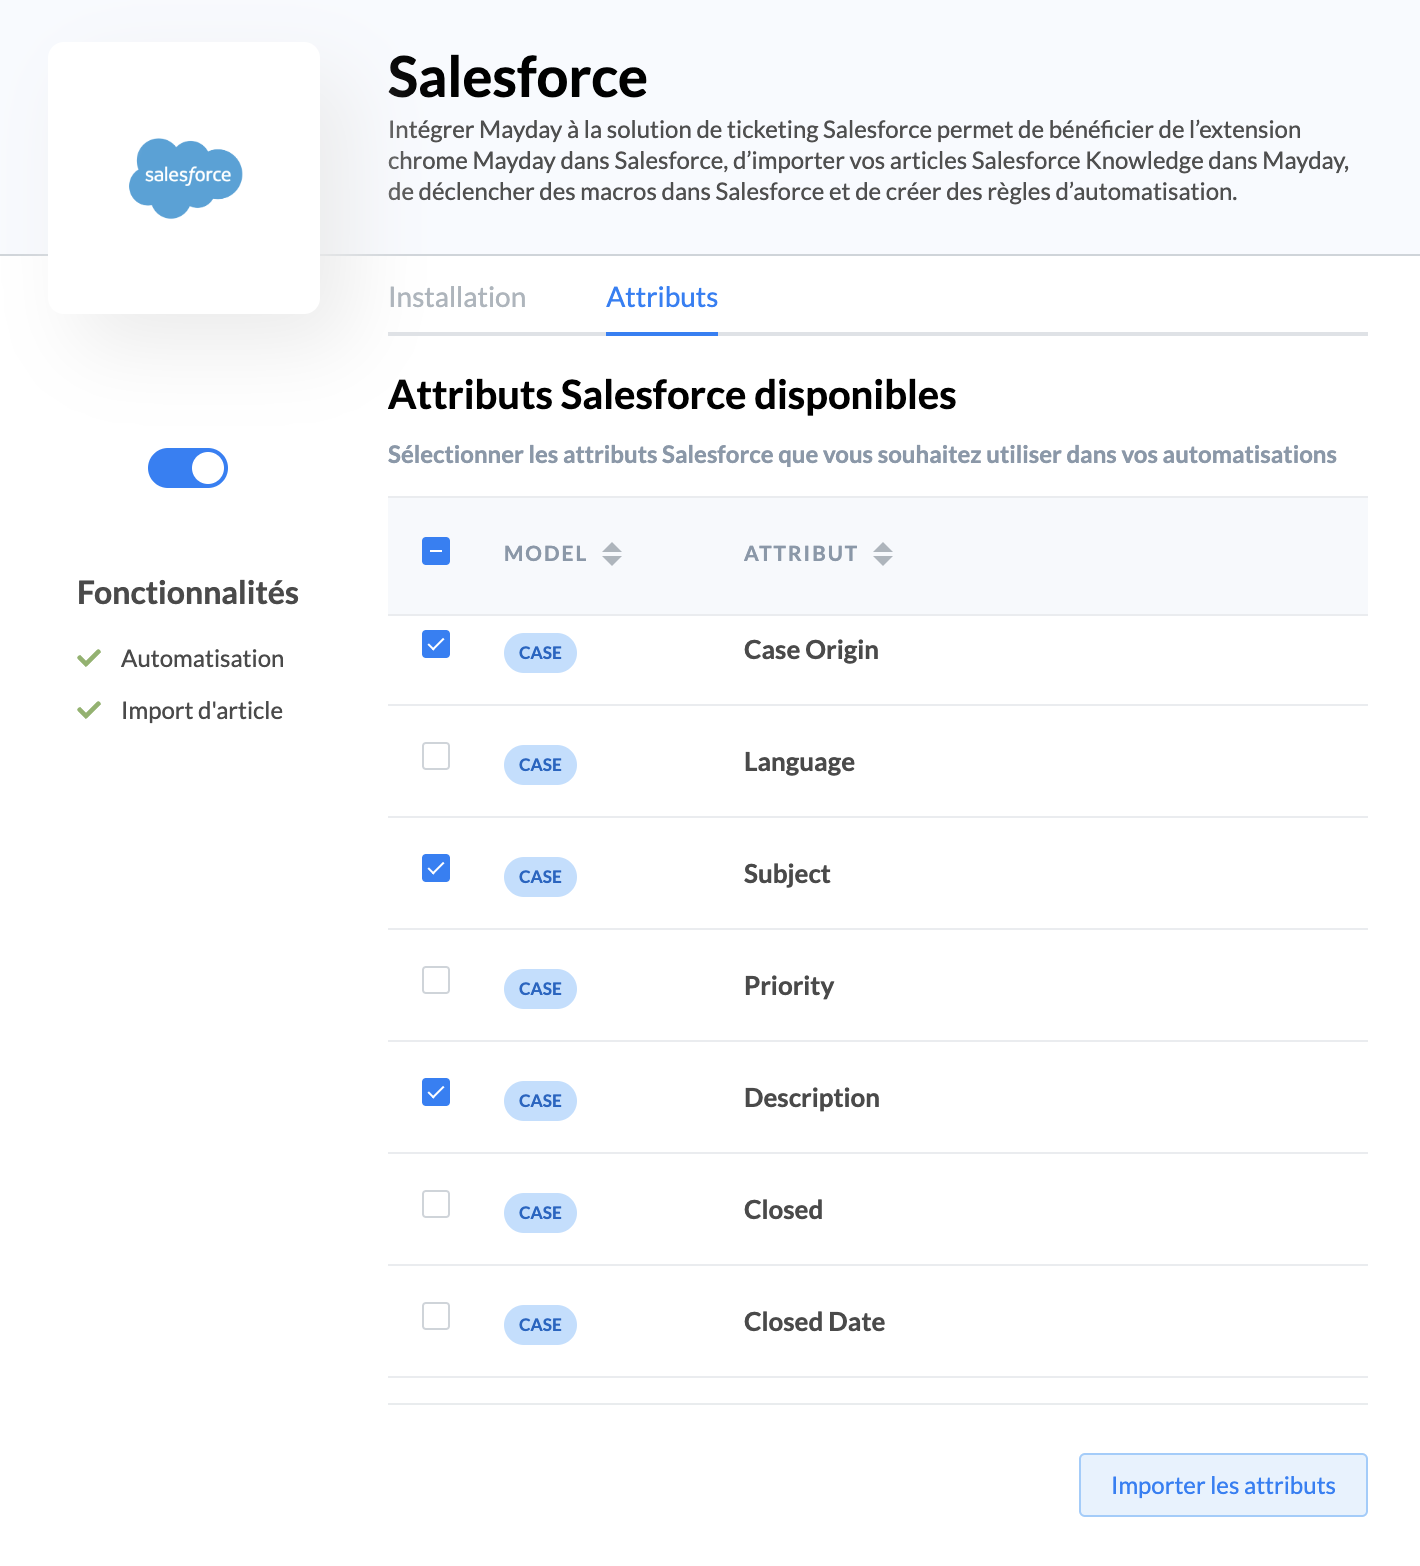Check the Language attribute checkbox

click(436, 756)
